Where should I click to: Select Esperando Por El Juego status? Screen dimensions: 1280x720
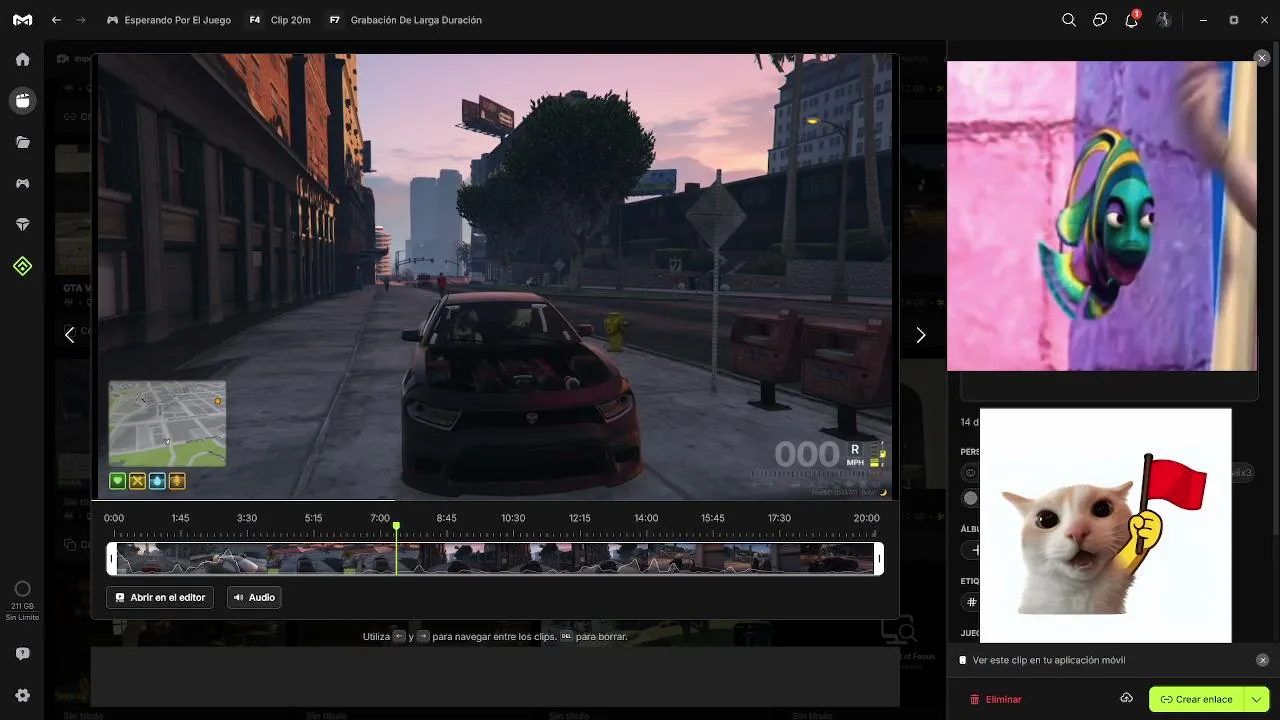point(168,20)
